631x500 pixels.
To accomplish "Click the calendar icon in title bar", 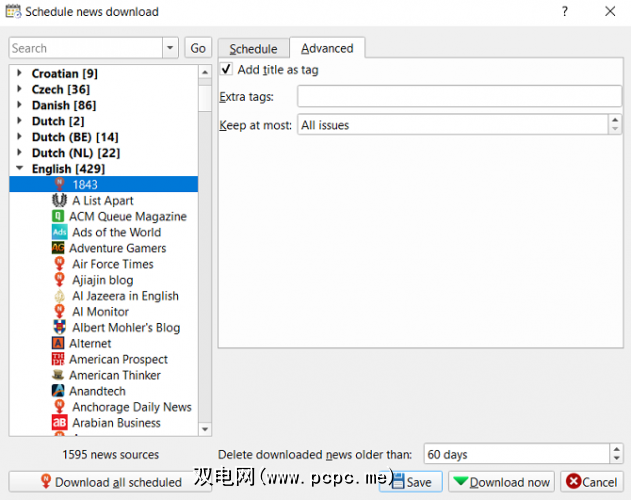I will tap(13, 11).
